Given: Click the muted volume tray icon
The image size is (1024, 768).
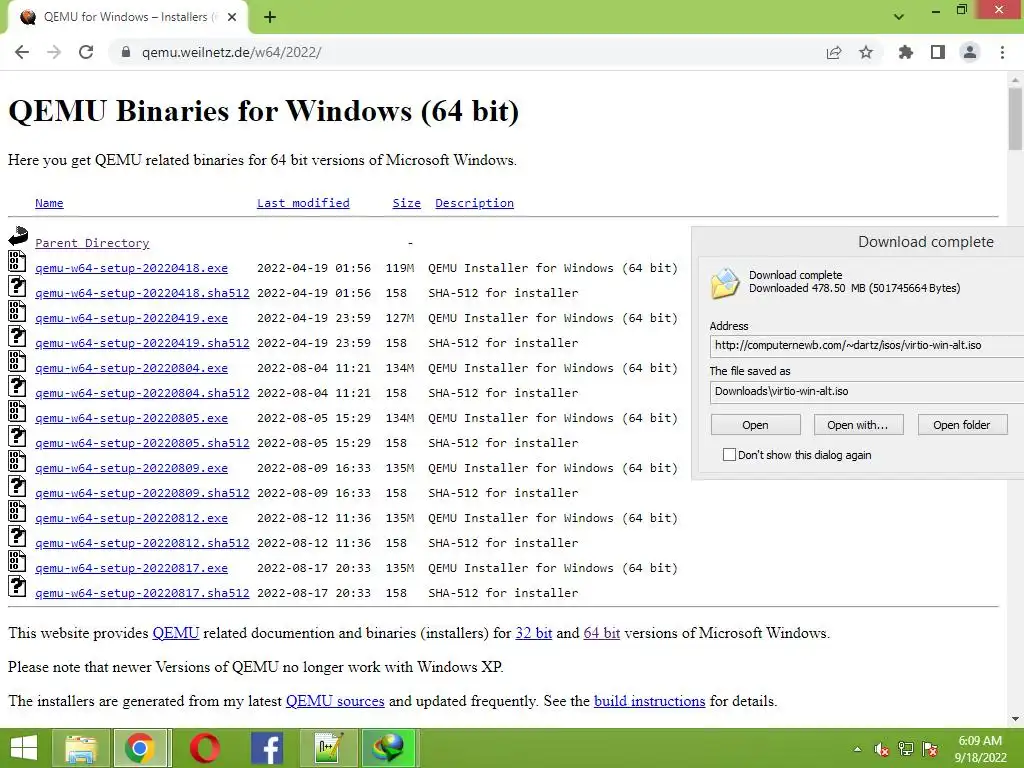Looking at the screenshot, I should 882,750.
